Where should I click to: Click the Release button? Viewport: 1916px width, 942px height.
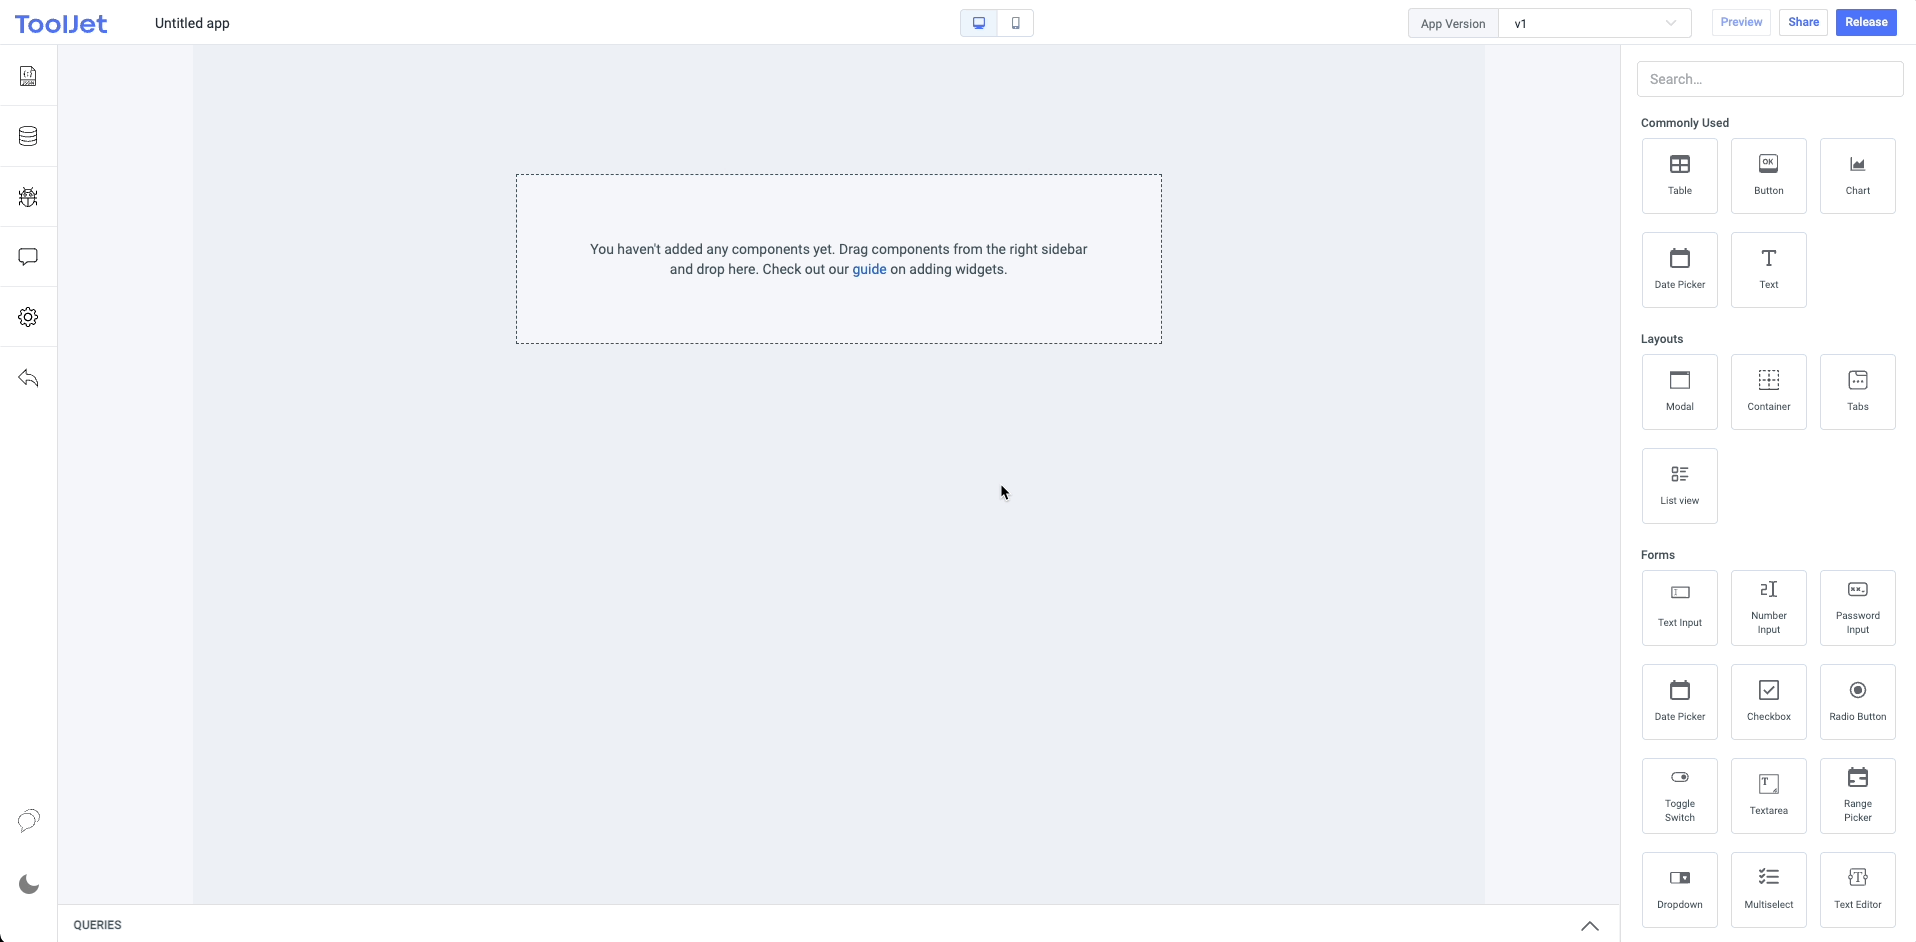point(1866,22)
